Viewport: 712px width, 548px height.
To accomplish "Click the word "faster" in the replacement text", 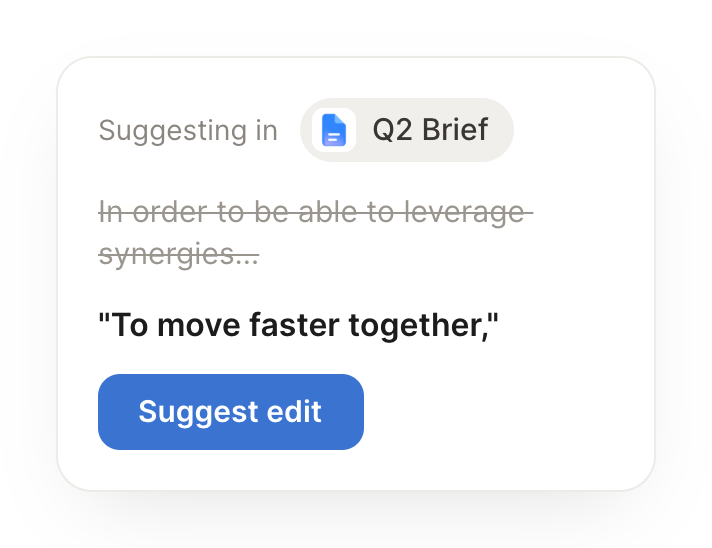I will pos(294,325).
